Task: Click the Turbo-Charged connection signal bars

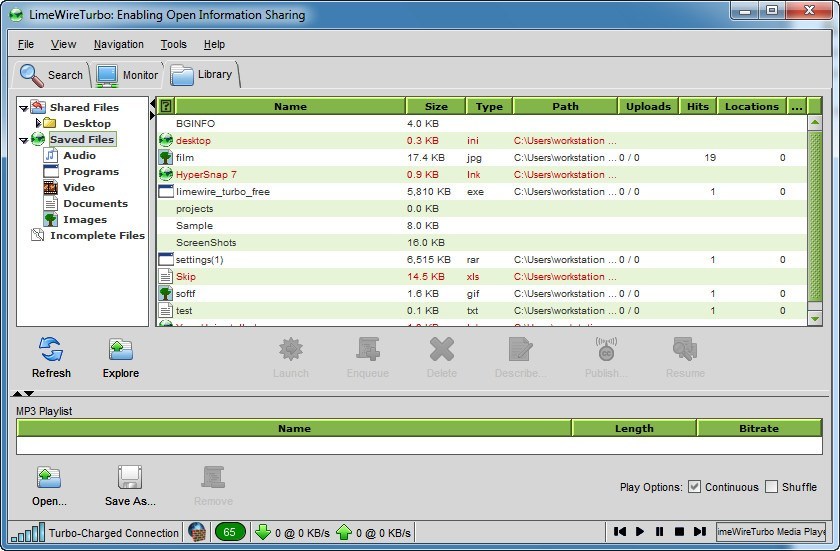Action: click(28, 532)
